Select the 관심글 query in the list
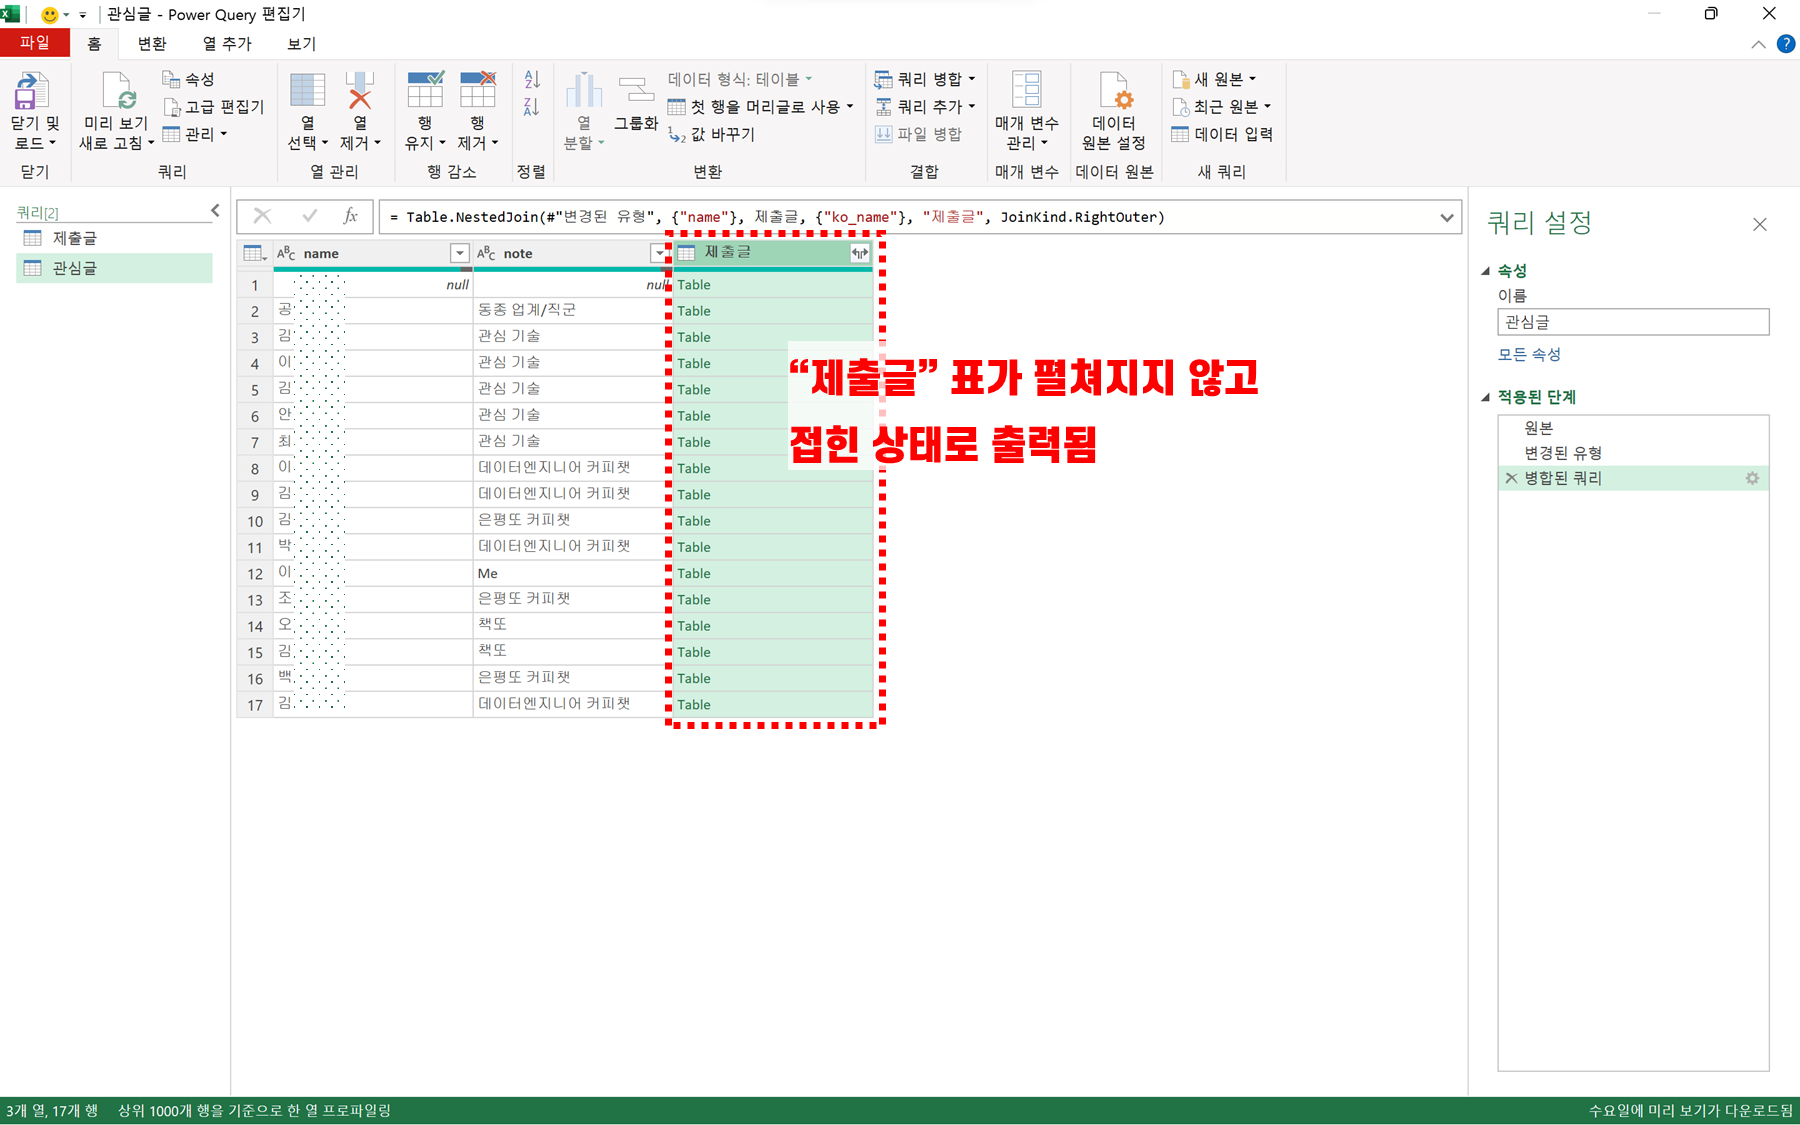1800x1125 pixels. click(x=114, y=268)
